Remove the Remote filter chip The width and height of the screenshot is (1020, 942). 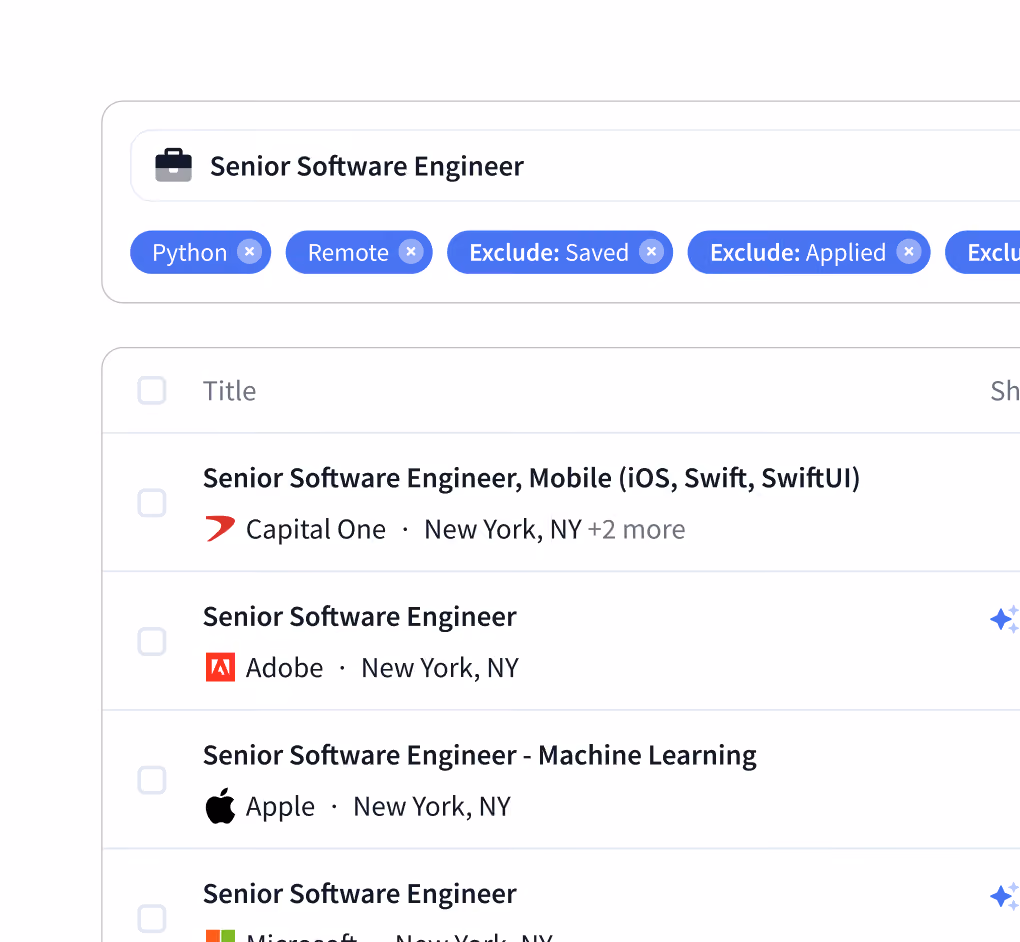click(x=410, y=252)
